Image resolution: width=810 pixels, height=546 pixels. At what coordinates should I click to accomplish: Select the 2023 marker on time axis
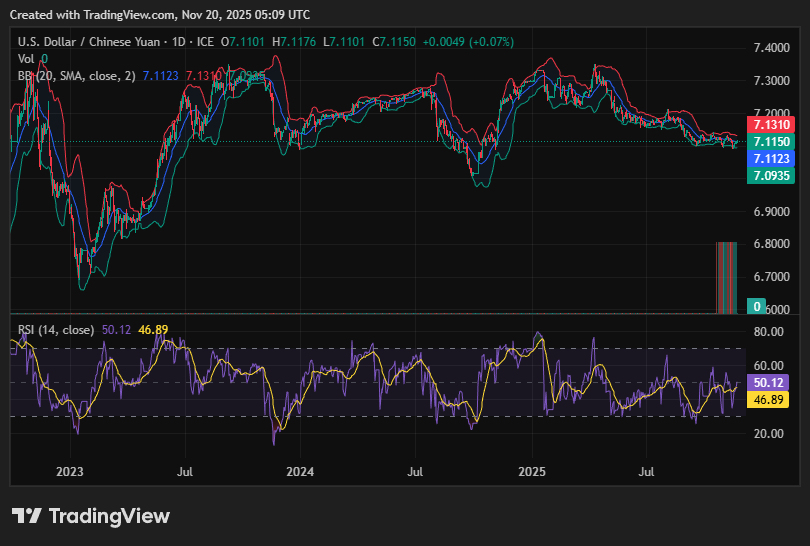(x=69, y=470)
